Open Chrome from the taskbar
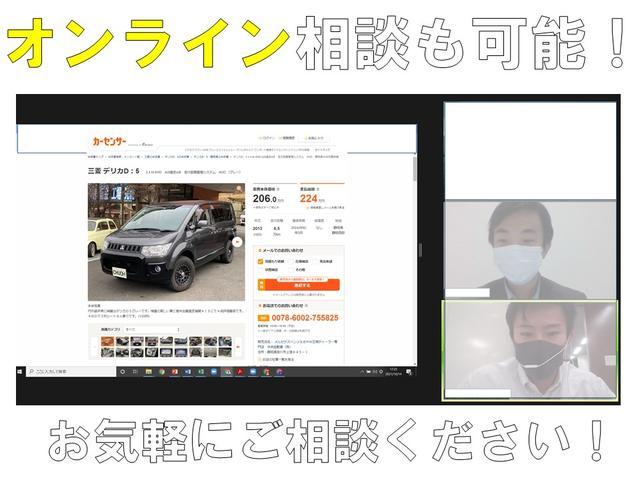Image resolution: width=640 pixels, height=480 pixels. pyautogui.click(x=160, y=371)
